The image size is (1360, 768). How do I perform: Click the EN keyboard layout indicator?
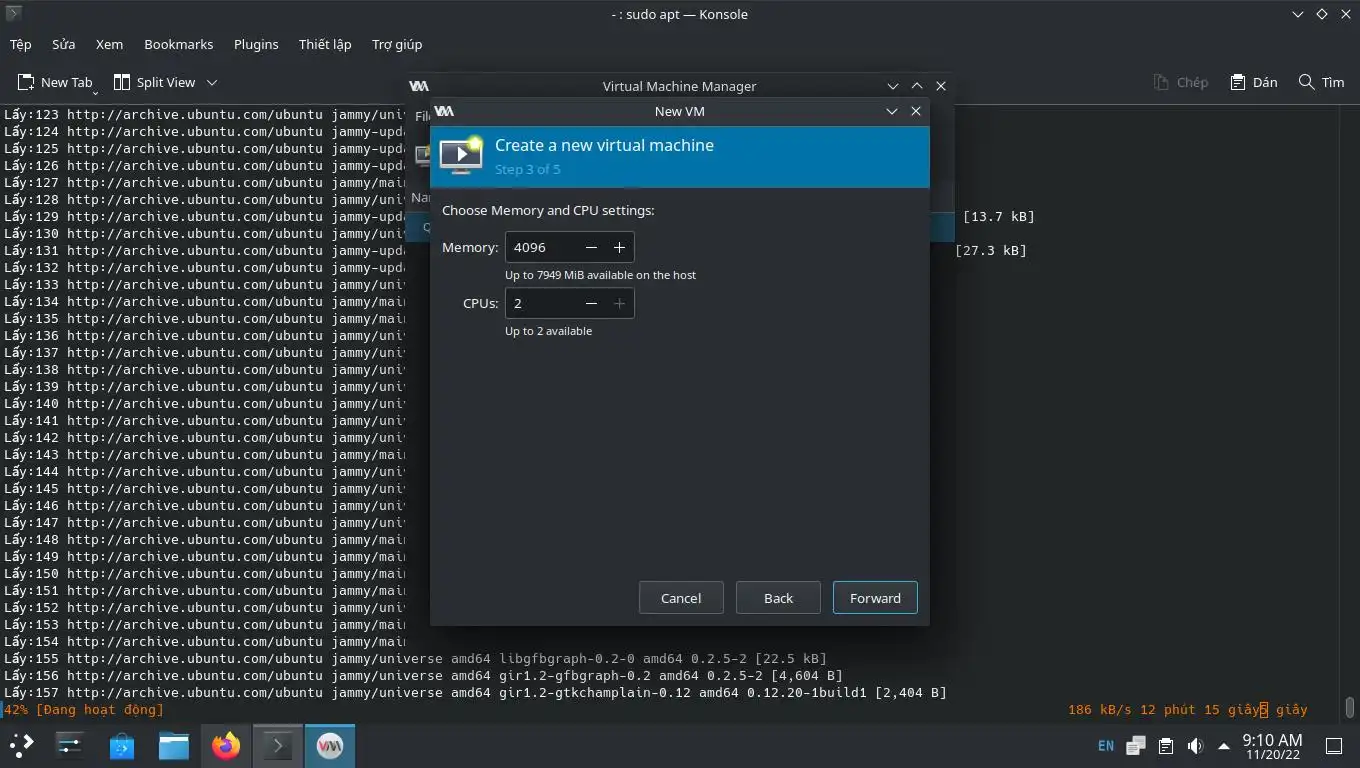[x=1106, y=746]
